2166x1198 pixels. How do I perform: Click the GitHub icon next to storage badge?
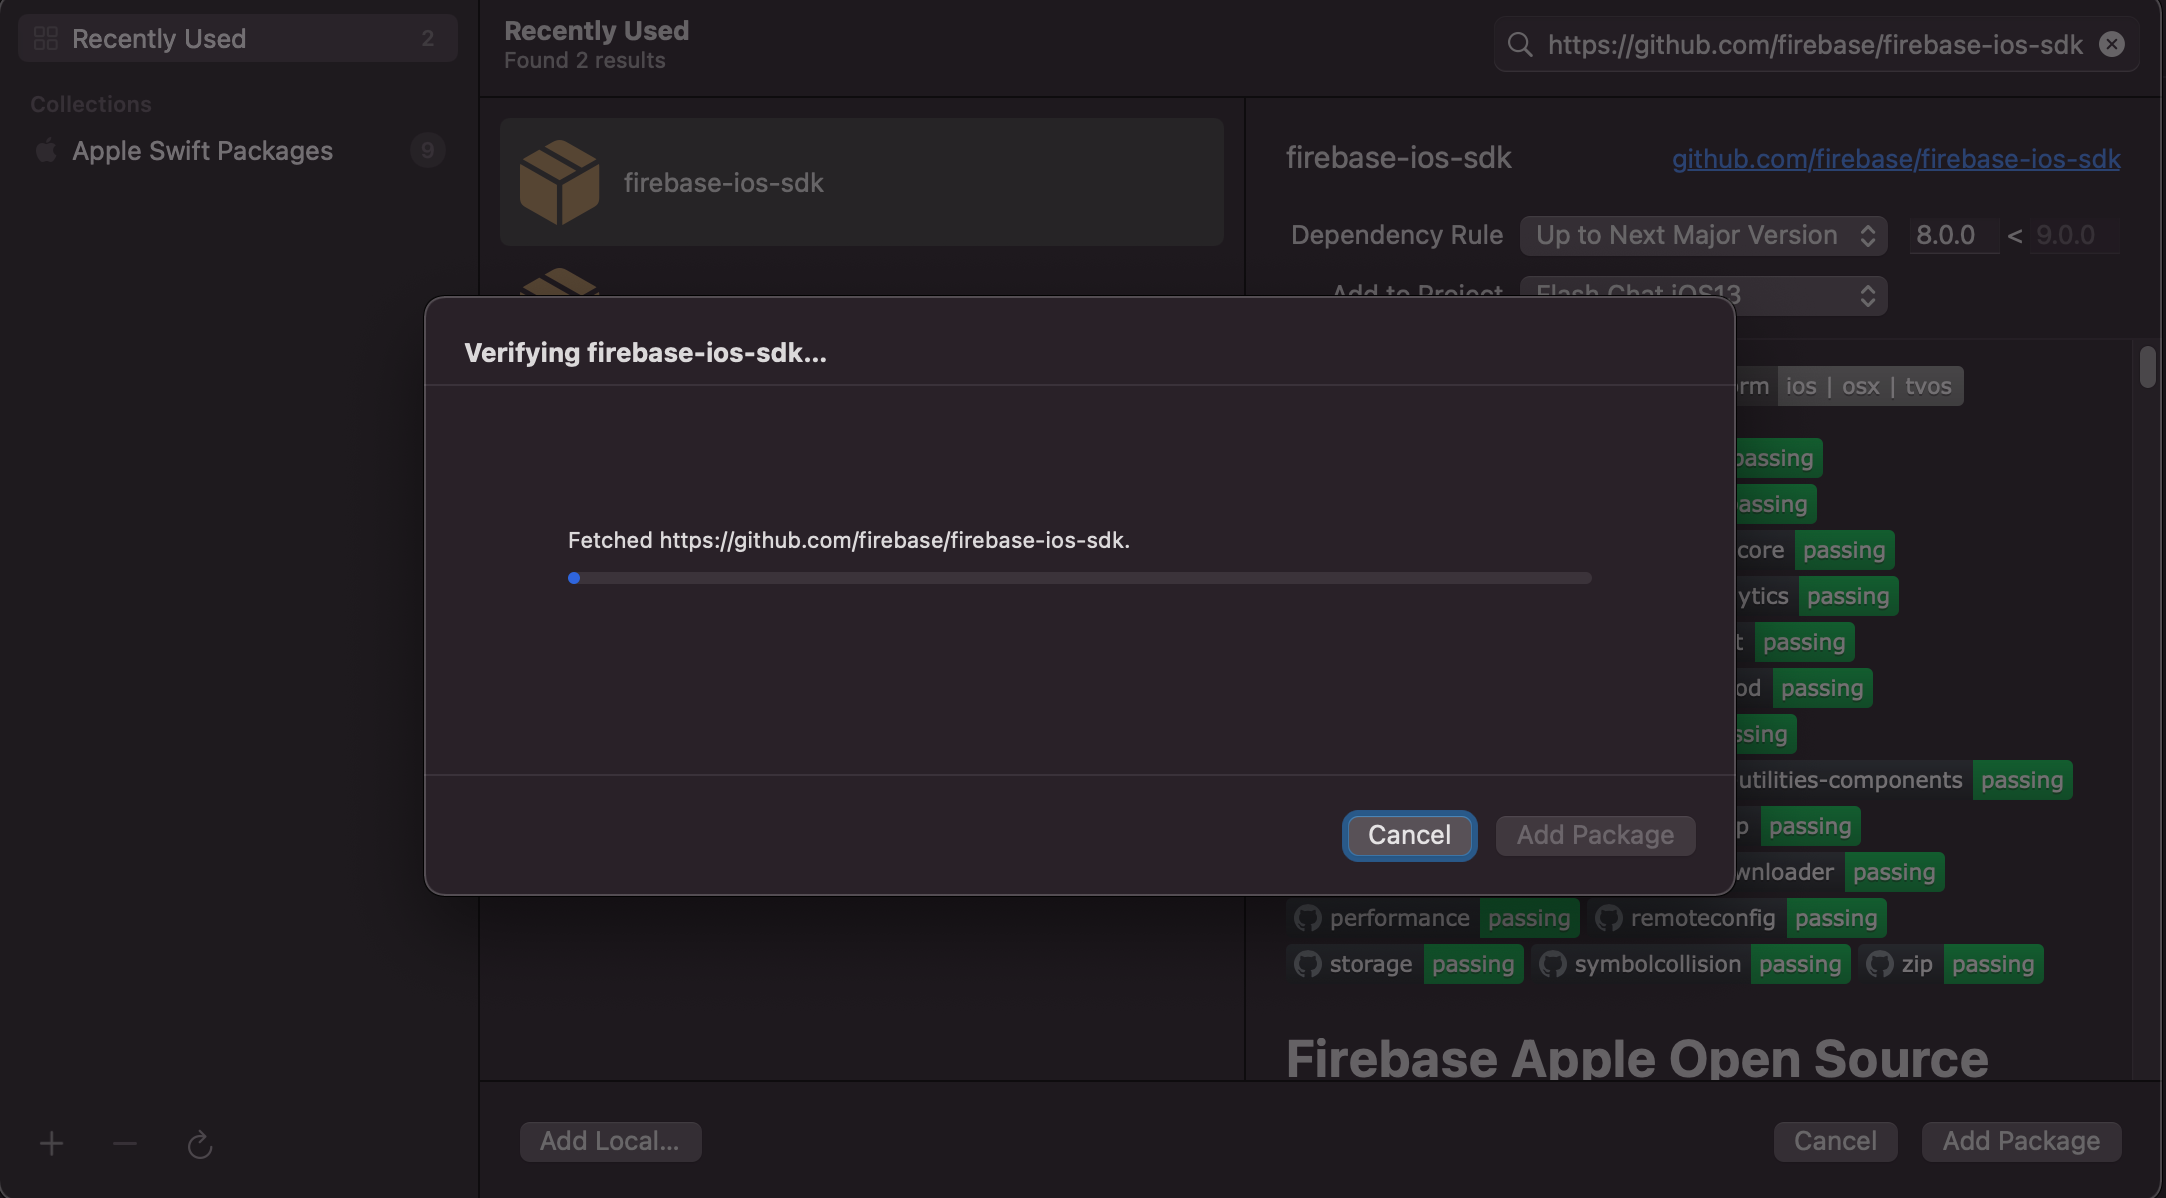(1307, 964)
